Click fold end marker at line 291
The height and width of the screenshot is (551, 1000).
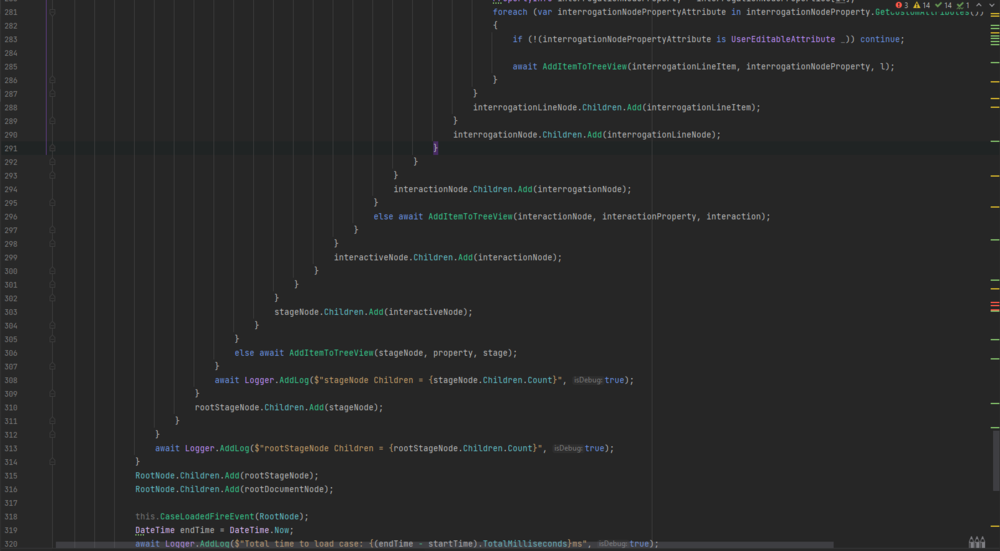coord(52,149)
